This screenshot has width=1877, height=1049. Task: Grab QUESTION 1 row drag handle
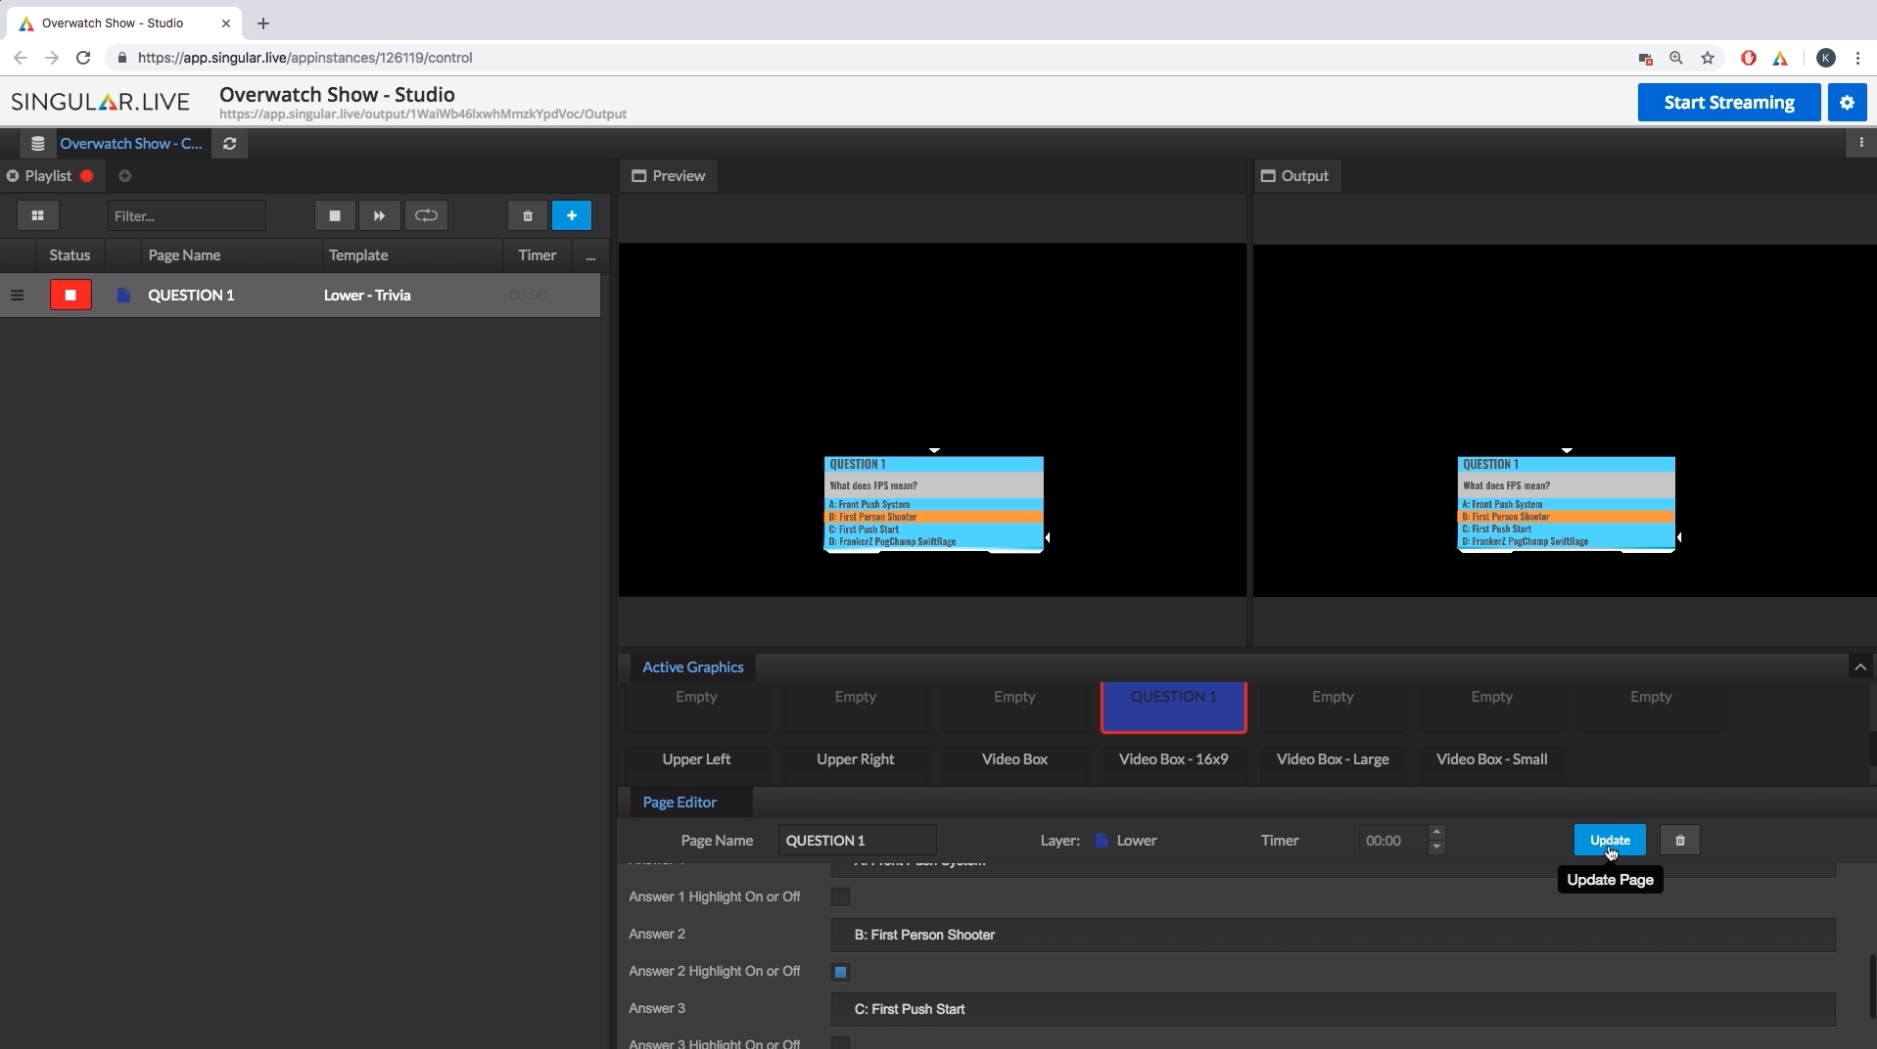(x=17, y=295)
